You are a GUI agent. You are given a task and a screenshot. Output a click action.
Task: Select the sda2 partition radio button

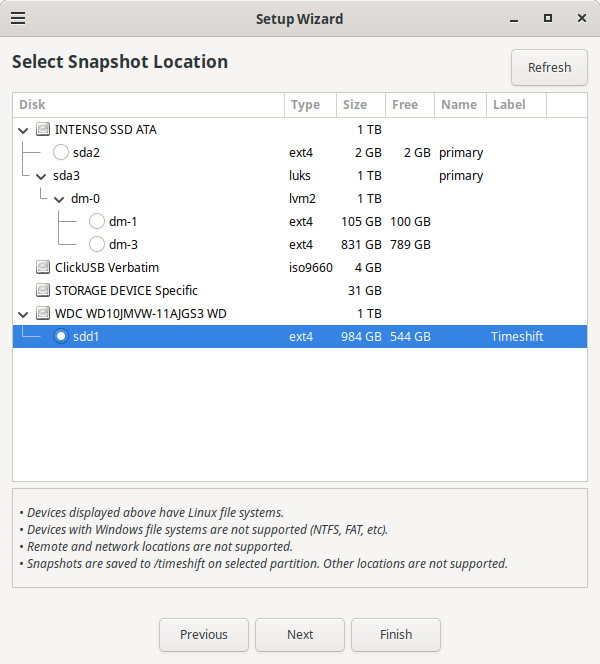(61, 152)
